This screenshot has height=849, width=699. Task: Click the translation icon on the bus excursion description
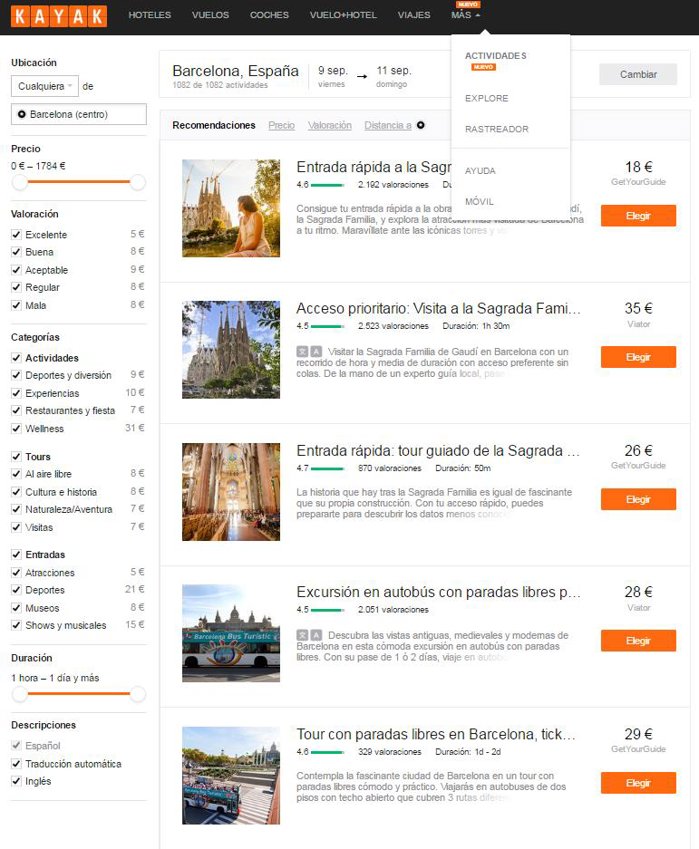click(x=309, y=635)
